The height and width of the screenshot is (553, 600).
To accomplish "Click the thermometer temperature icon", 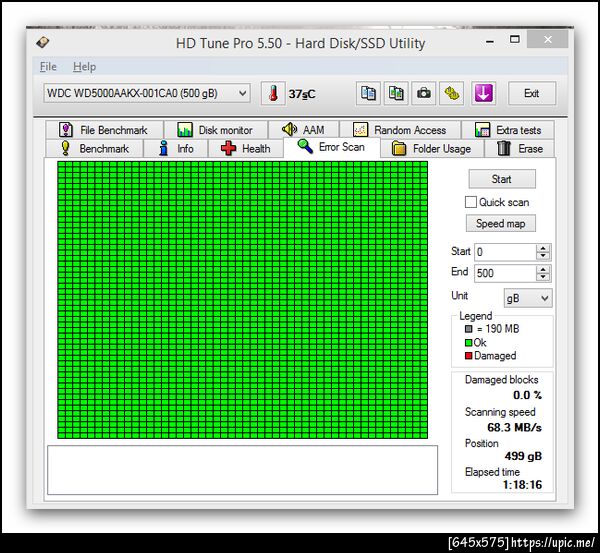I will (273, 93).
